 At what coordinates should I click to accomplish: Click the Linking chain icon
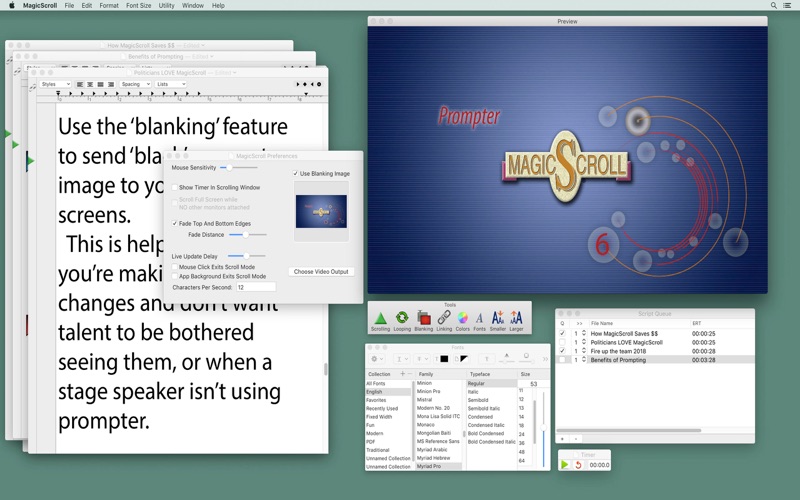point(443,318)
